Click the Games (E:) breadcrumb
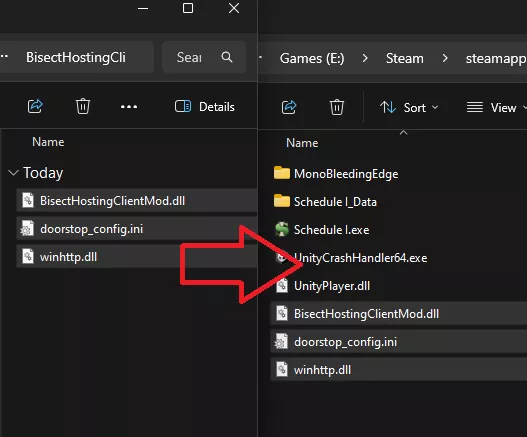 tap(312, 59)
